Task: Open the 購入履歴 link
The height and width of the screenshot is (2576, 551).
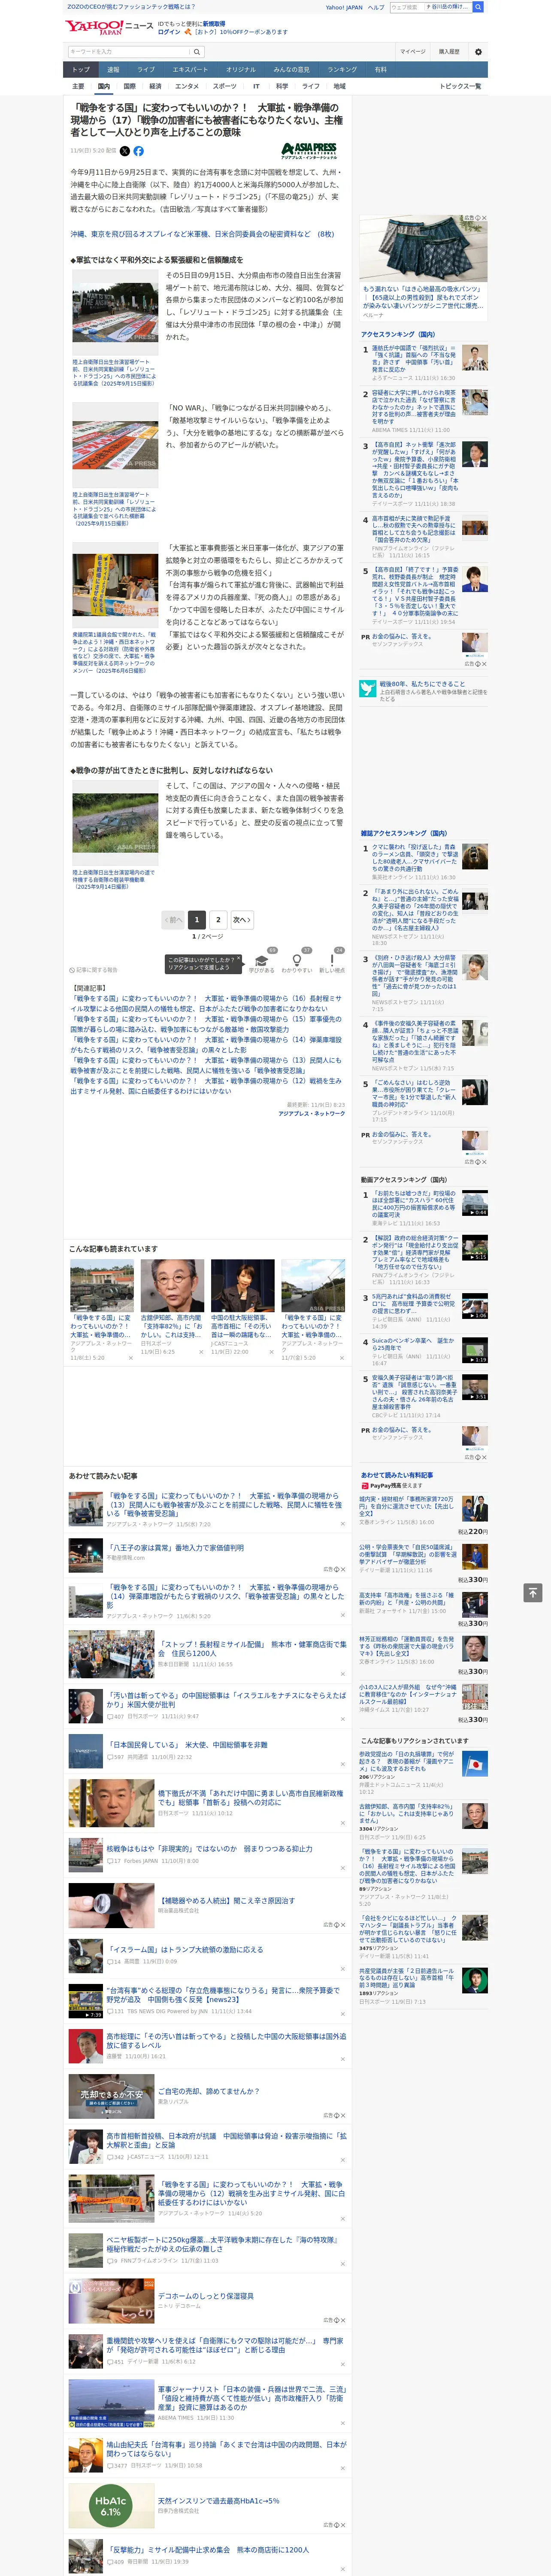Action: point(449,51)
